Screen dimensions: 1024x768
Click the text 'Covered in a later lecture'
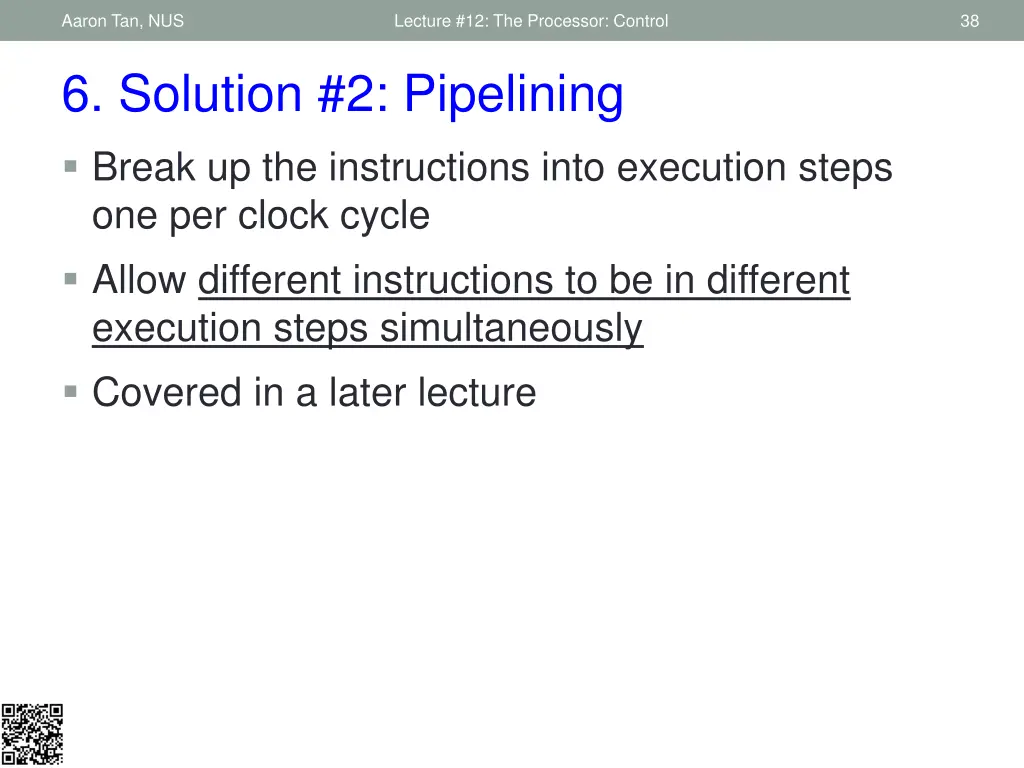click(x=314, y=392)
